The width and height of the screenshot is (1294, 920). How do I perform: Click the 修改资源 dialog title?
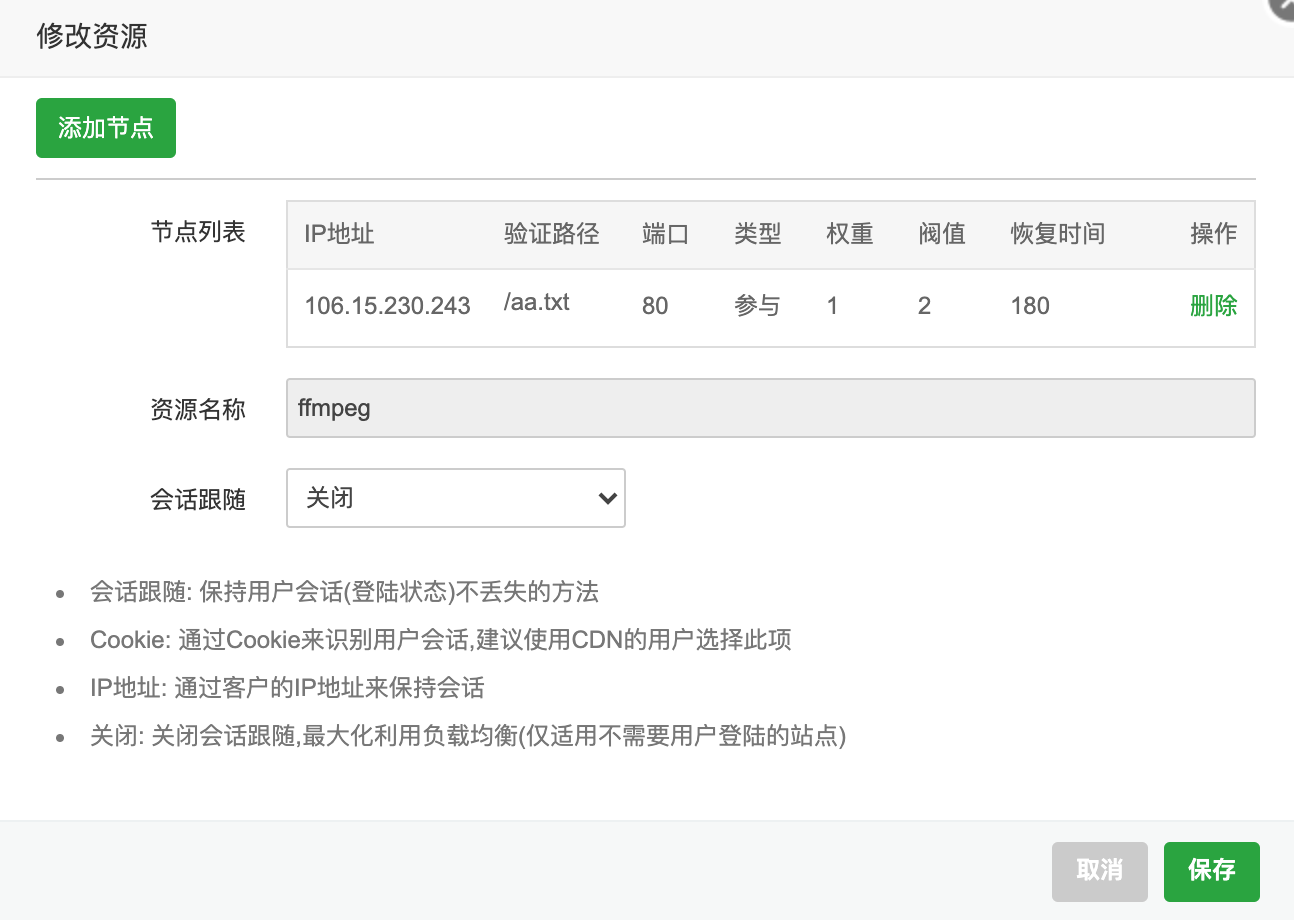[92, 37]
